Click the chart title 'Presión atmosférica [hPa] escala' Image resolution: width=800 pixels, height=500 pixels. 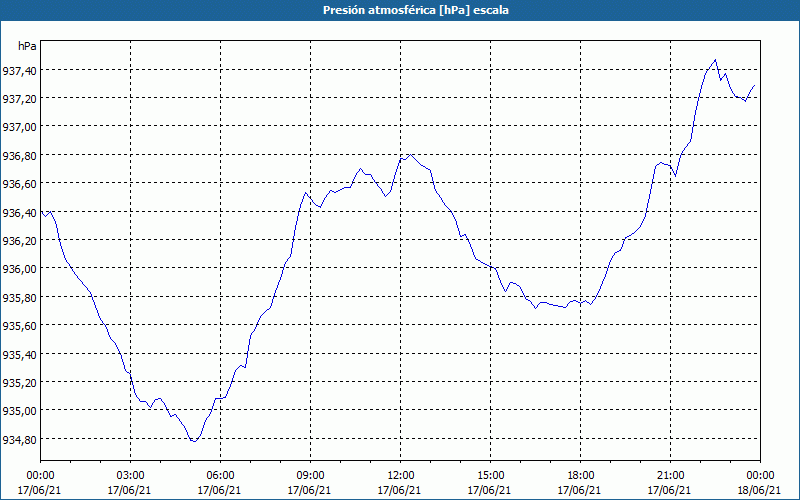pos(416,10)
